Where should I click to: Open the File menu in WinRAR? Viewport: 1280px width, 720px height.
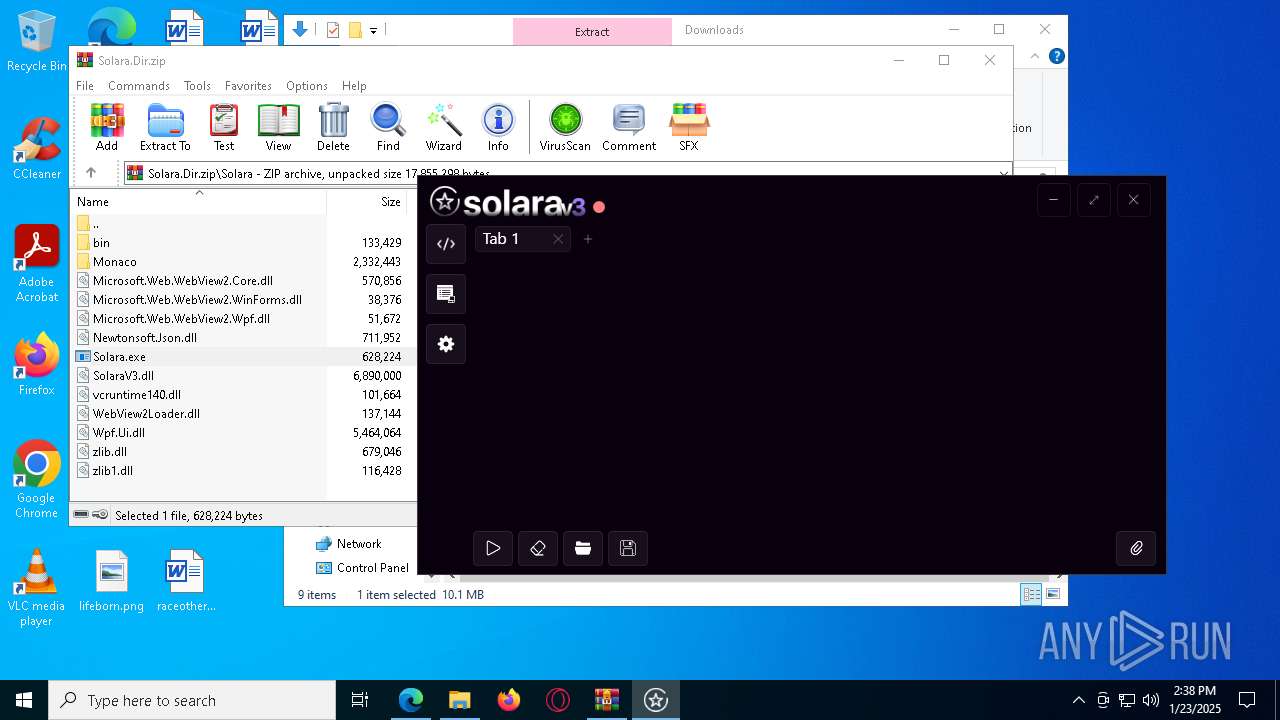pos(85,86)
